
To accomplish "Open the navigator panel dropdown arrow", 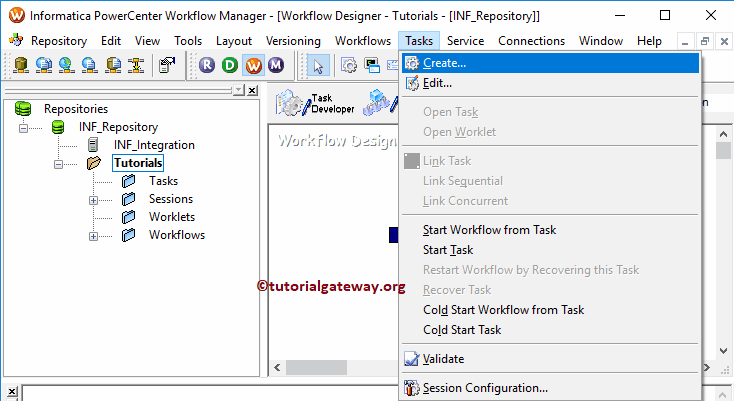I will (x=239, y=90).
